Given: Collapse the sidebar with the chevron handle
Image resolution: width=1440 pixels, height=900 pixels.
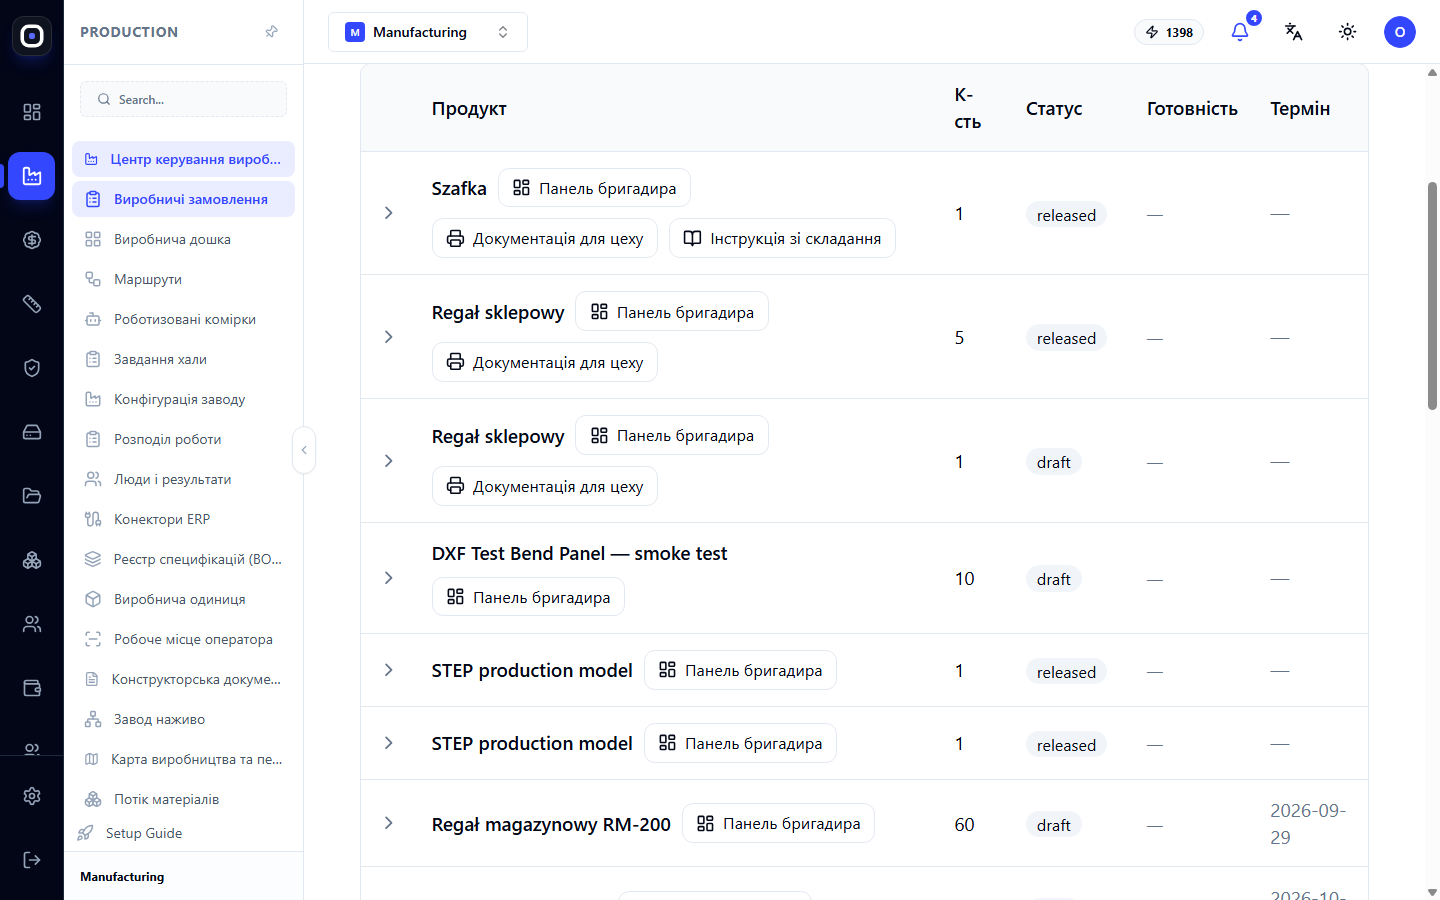Looking at the screenshot, I should [x=304, y=450].
